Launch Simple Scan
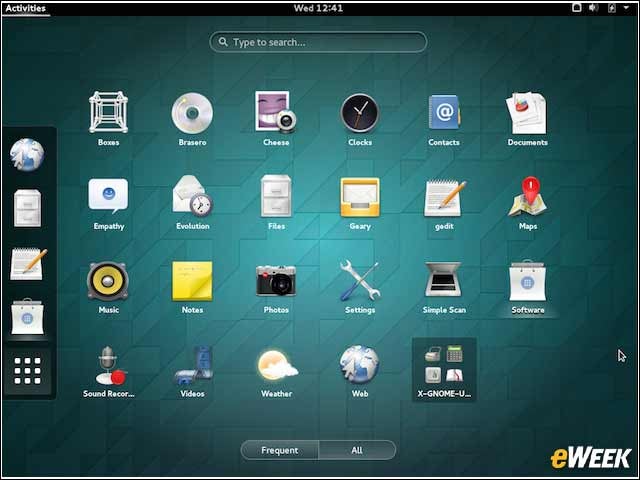Viewport: 640px width, 480px height. 444,287
